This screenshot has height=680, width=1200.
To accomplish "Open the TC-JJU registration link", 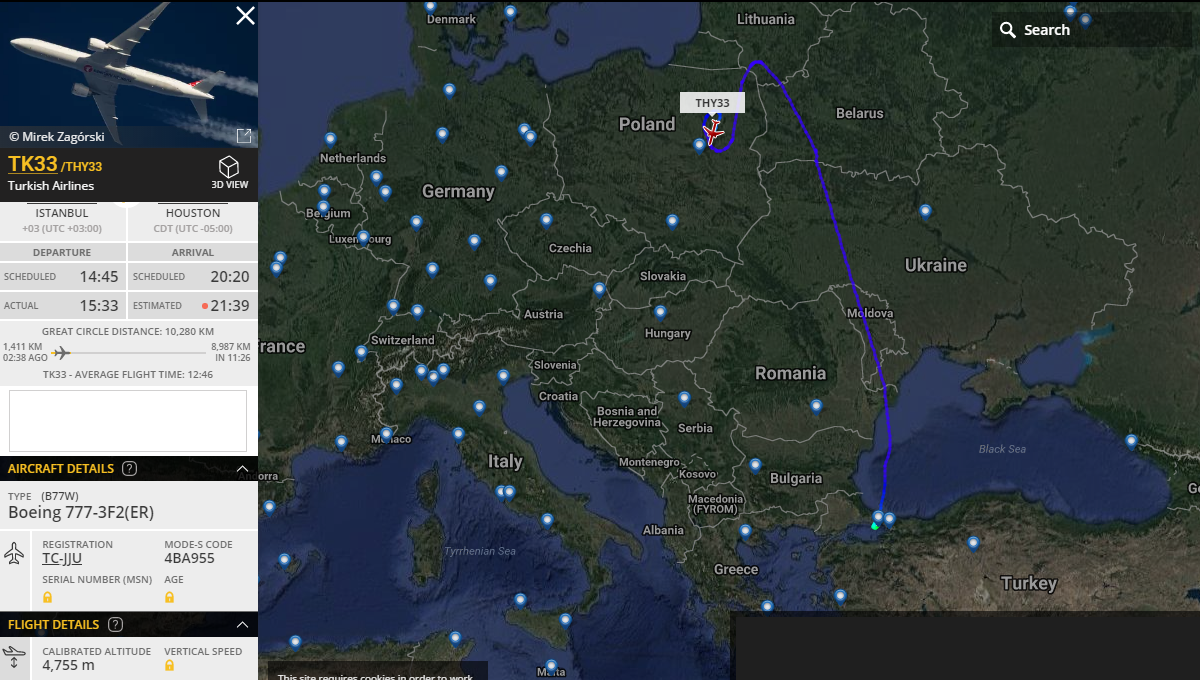I will pos(62,558).
